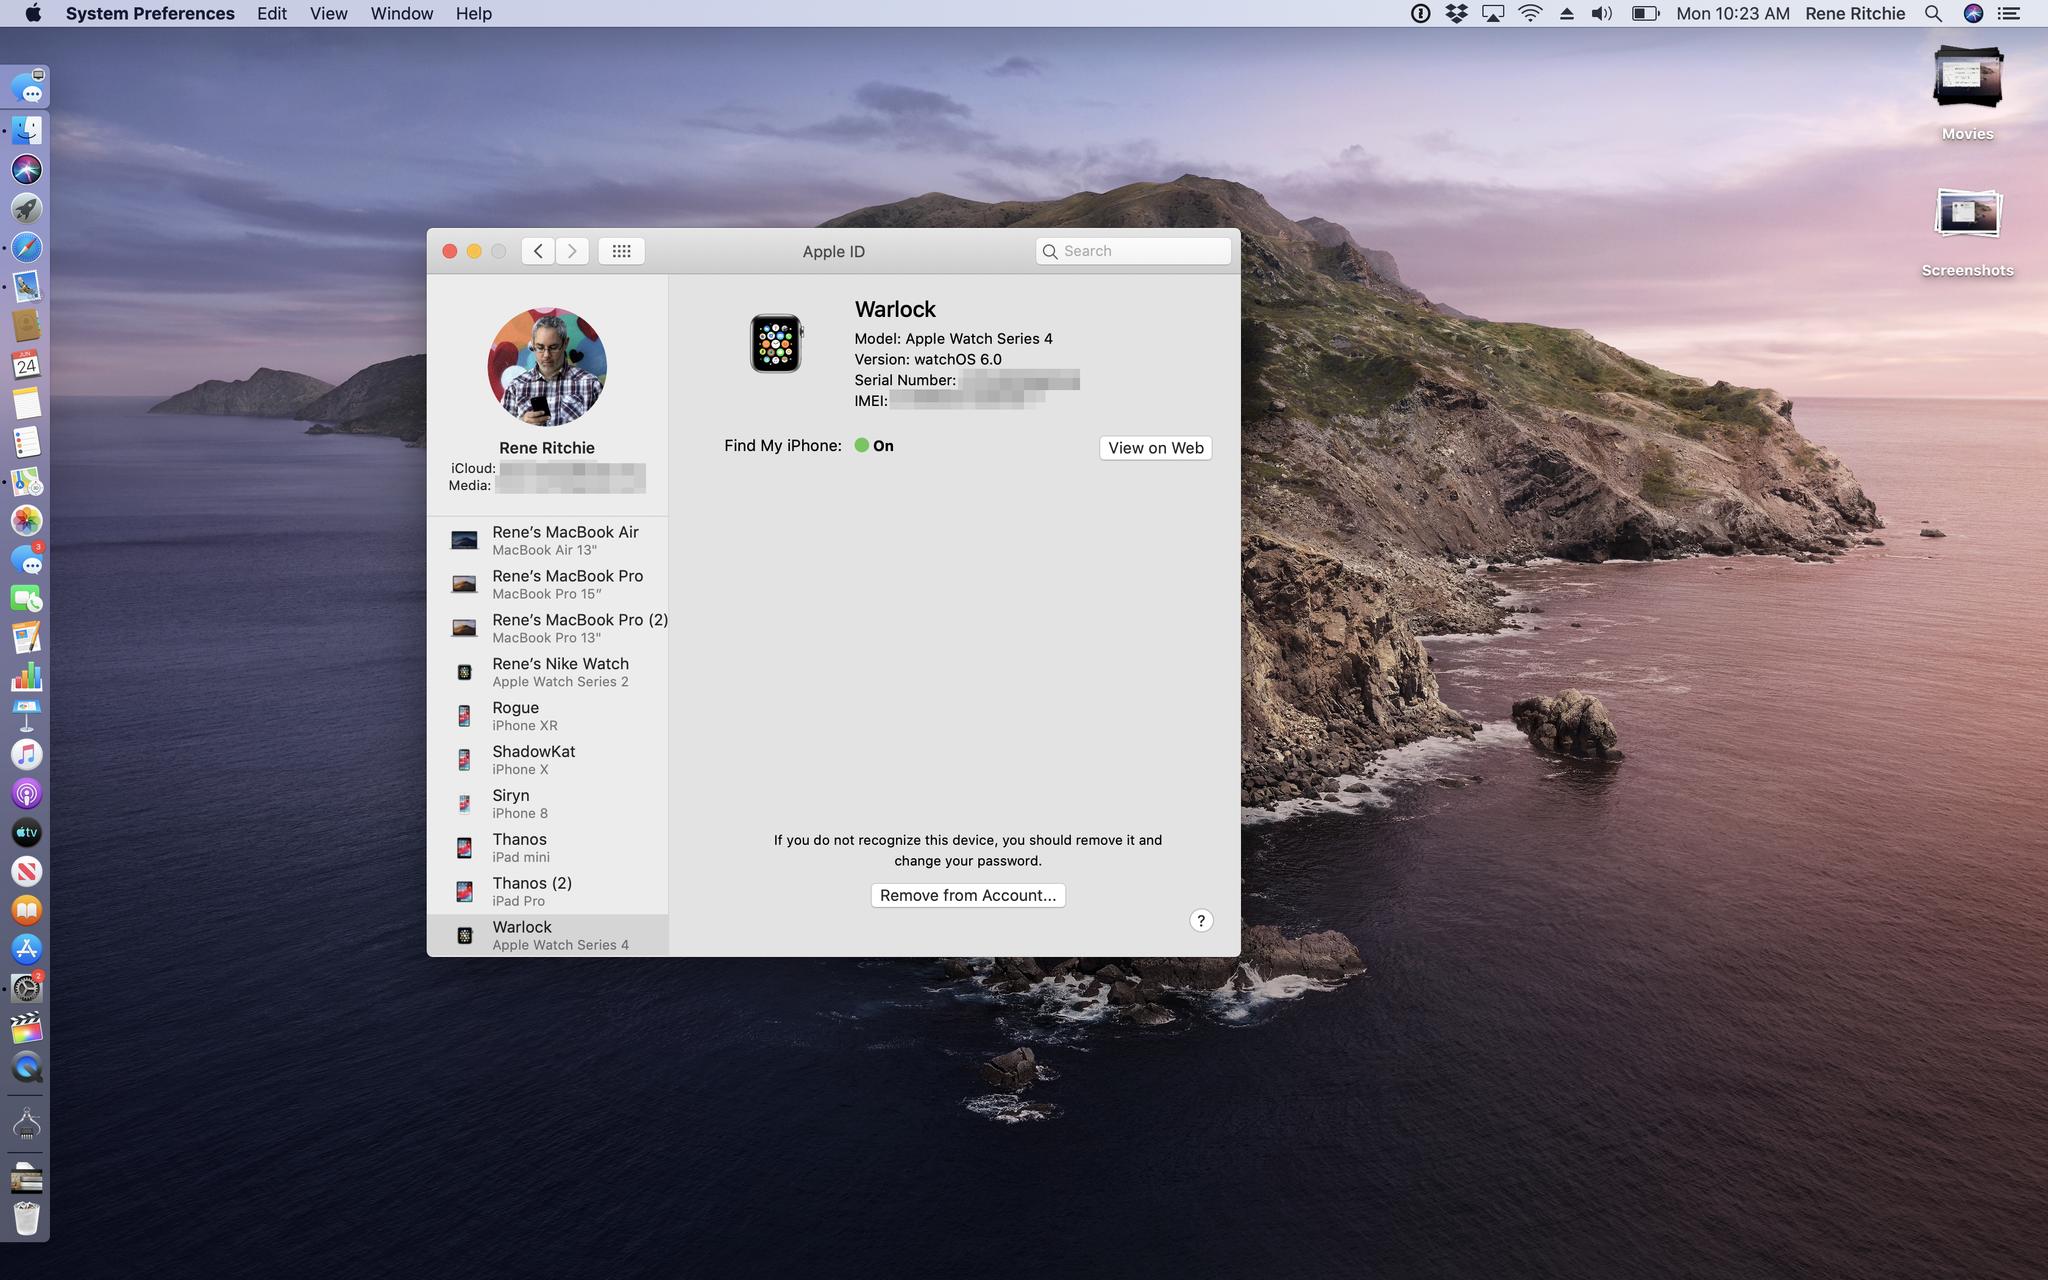
Task: Click Remove from Account button
Action: (x=966, y=894)
